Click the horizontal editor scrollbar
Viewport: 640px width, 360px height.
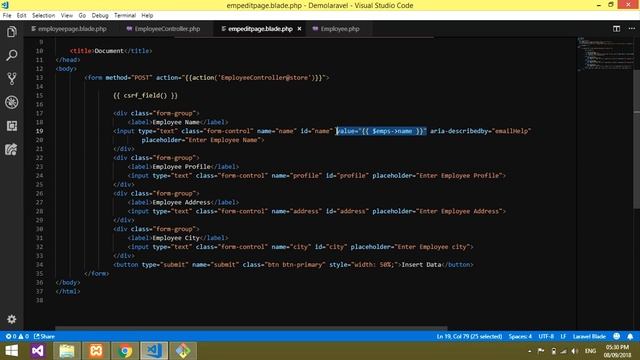pyautogui.click(x=251, y=328)
